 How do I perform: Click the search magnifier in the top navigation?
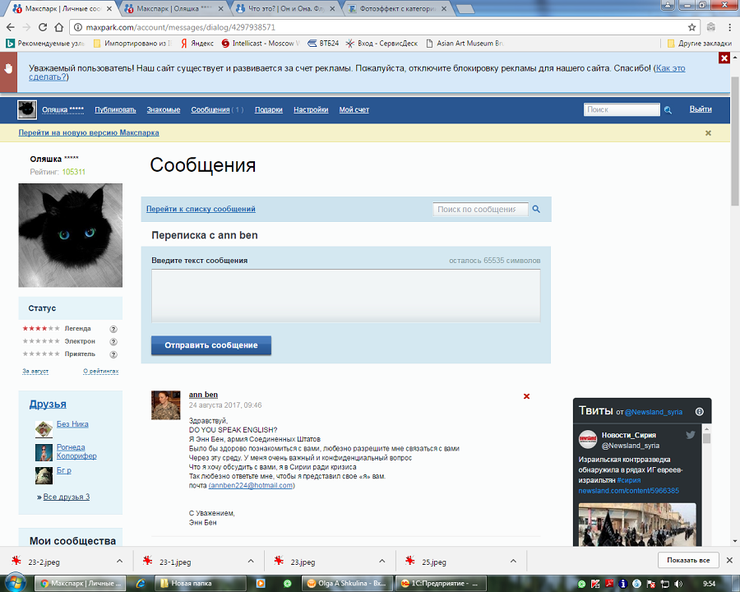(668, 109)
